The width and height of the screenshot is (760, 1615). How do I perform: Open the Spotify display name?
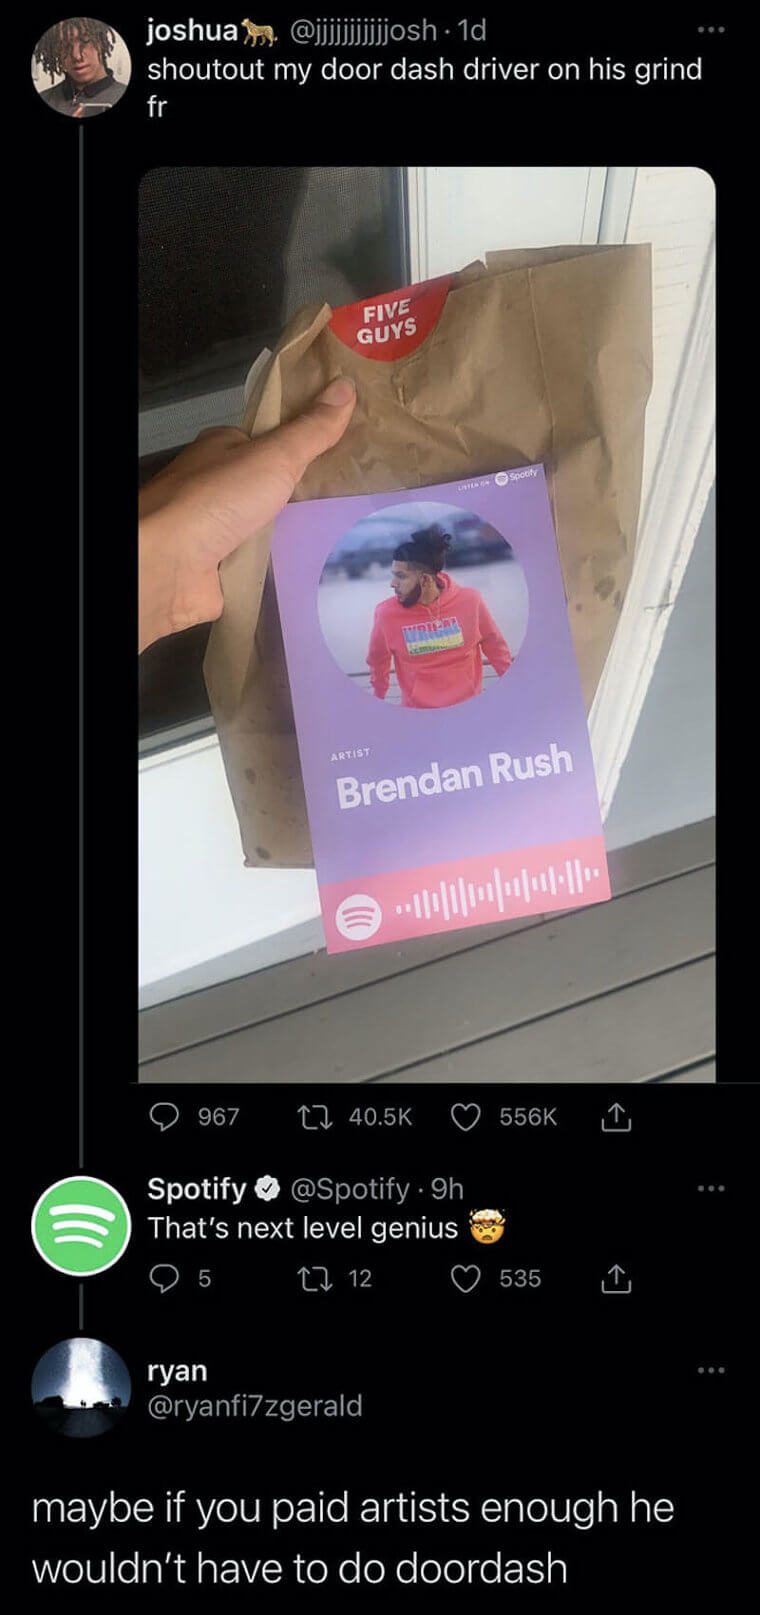tap(197, 1188)
